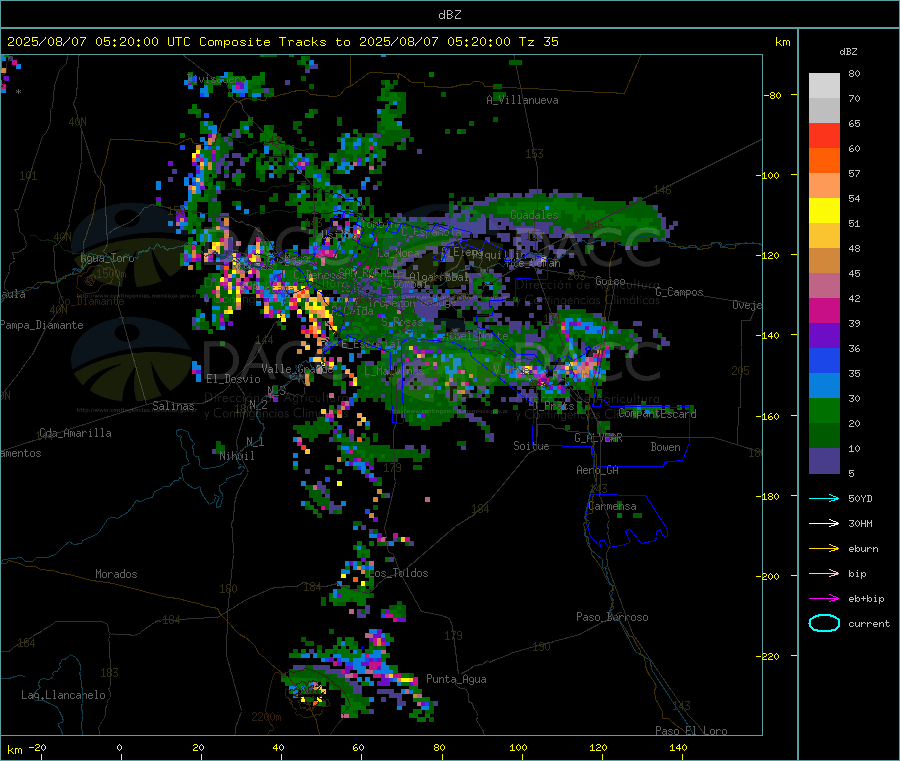Click the Los_Toldos map label
Image resolution: width=900 pixels, height=761 pixels.
(398, 573)
